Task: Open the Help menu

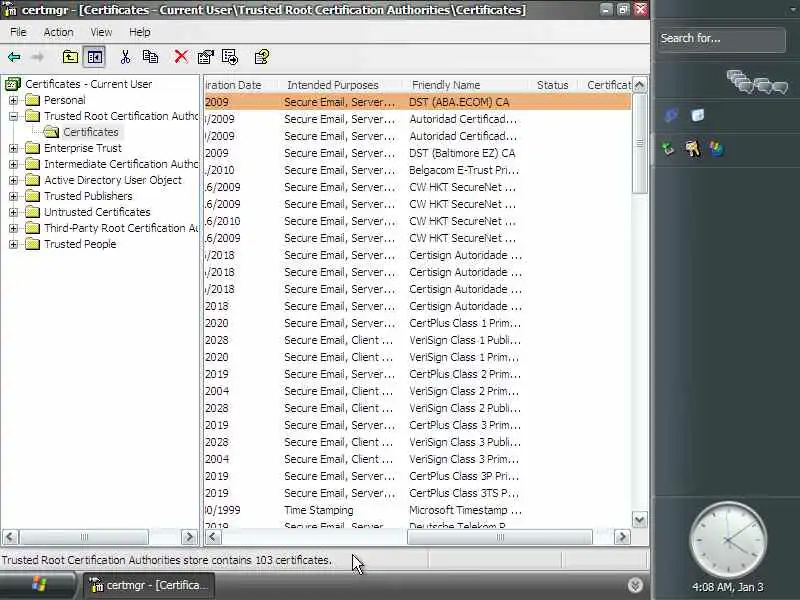Action: (x=139, y=32)
